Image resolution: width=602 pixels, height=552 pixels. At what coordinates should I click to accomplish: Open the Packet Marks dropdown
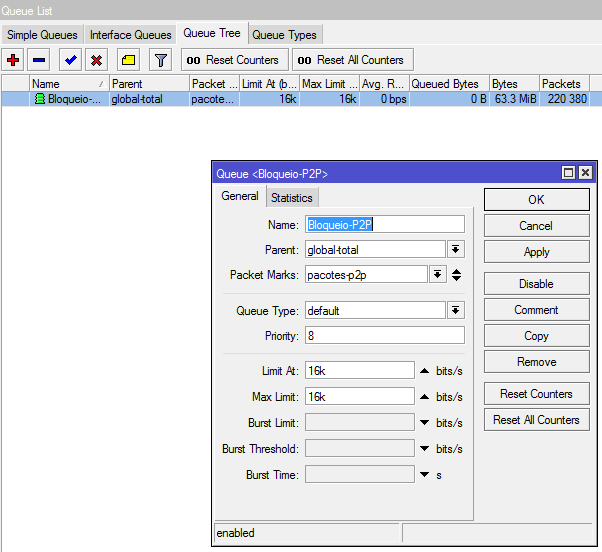(438, 275)
